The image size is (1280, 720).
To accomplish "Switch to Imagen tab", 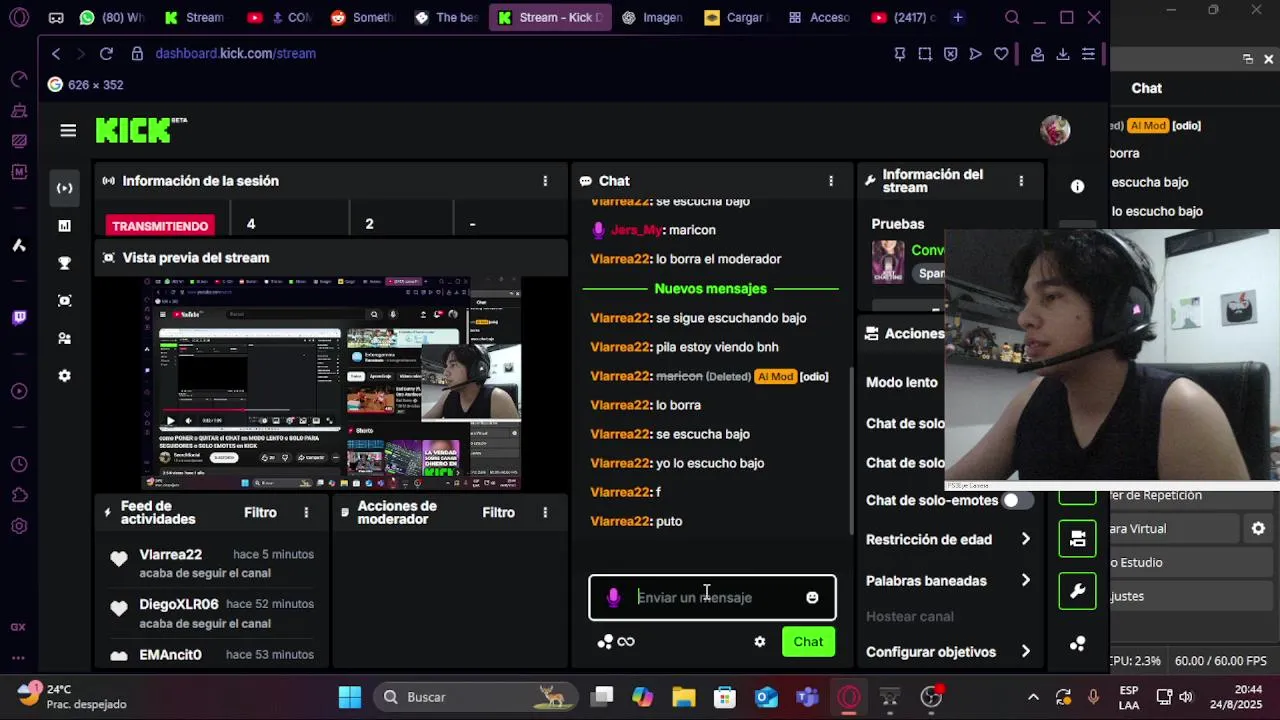I will (652, 18).
